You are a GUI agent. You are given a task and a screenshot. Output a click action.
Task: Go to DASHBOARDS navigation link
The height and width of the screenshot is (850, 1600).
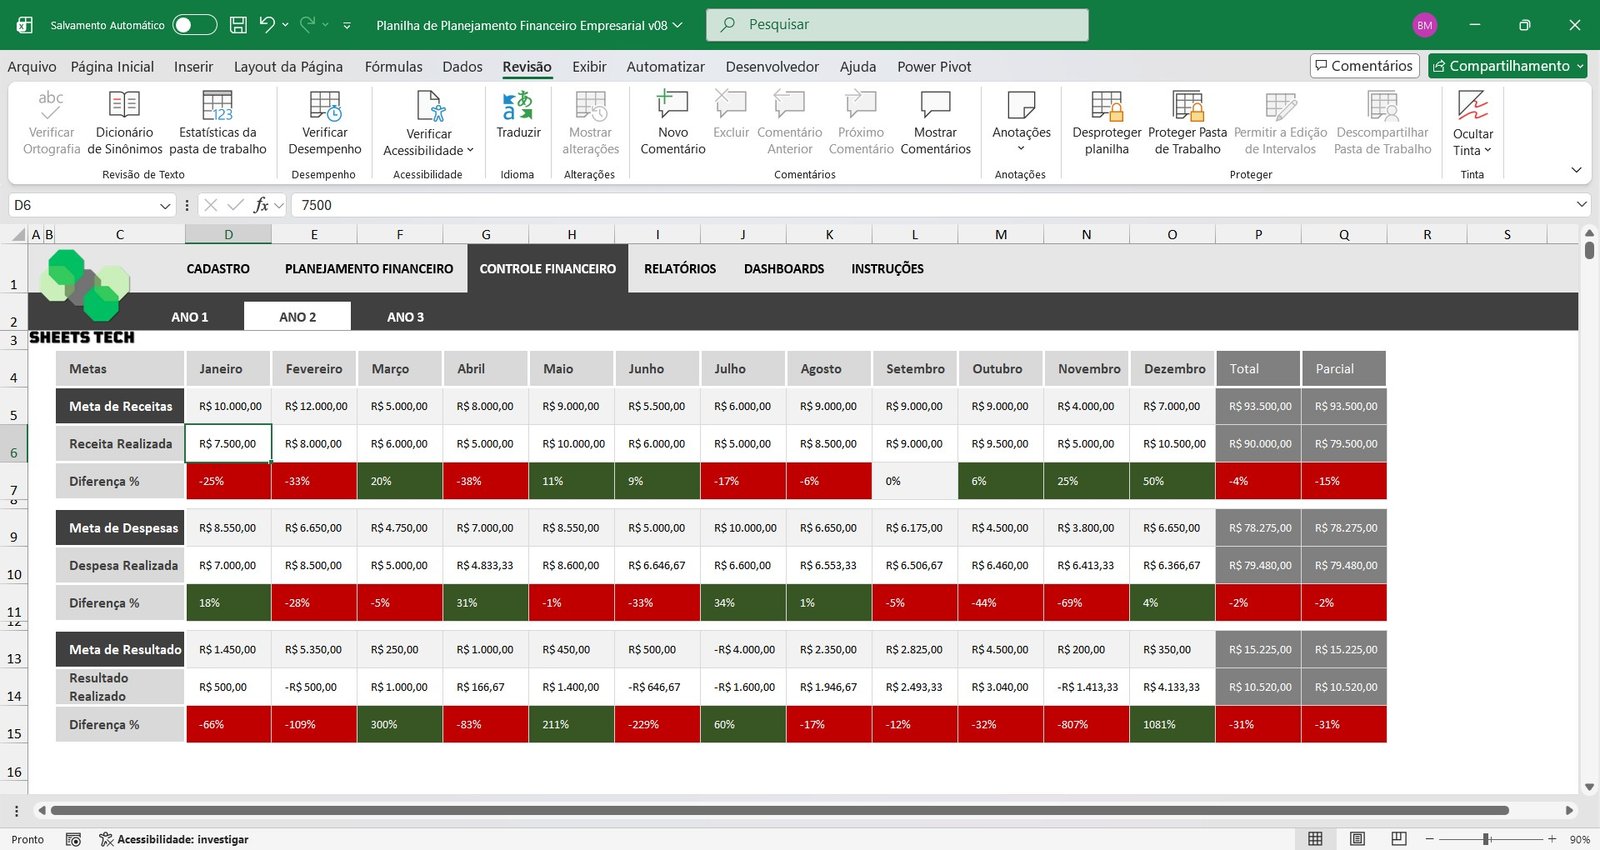pos(784,269)
